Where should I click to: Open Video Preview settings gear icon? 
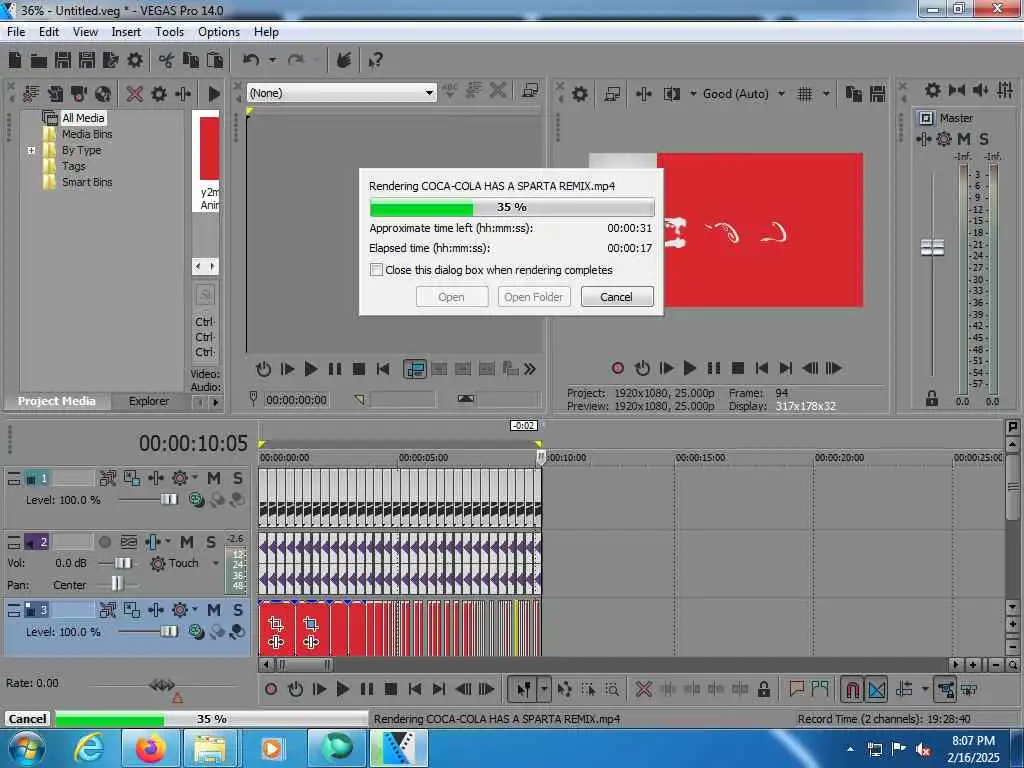(579, 94)
